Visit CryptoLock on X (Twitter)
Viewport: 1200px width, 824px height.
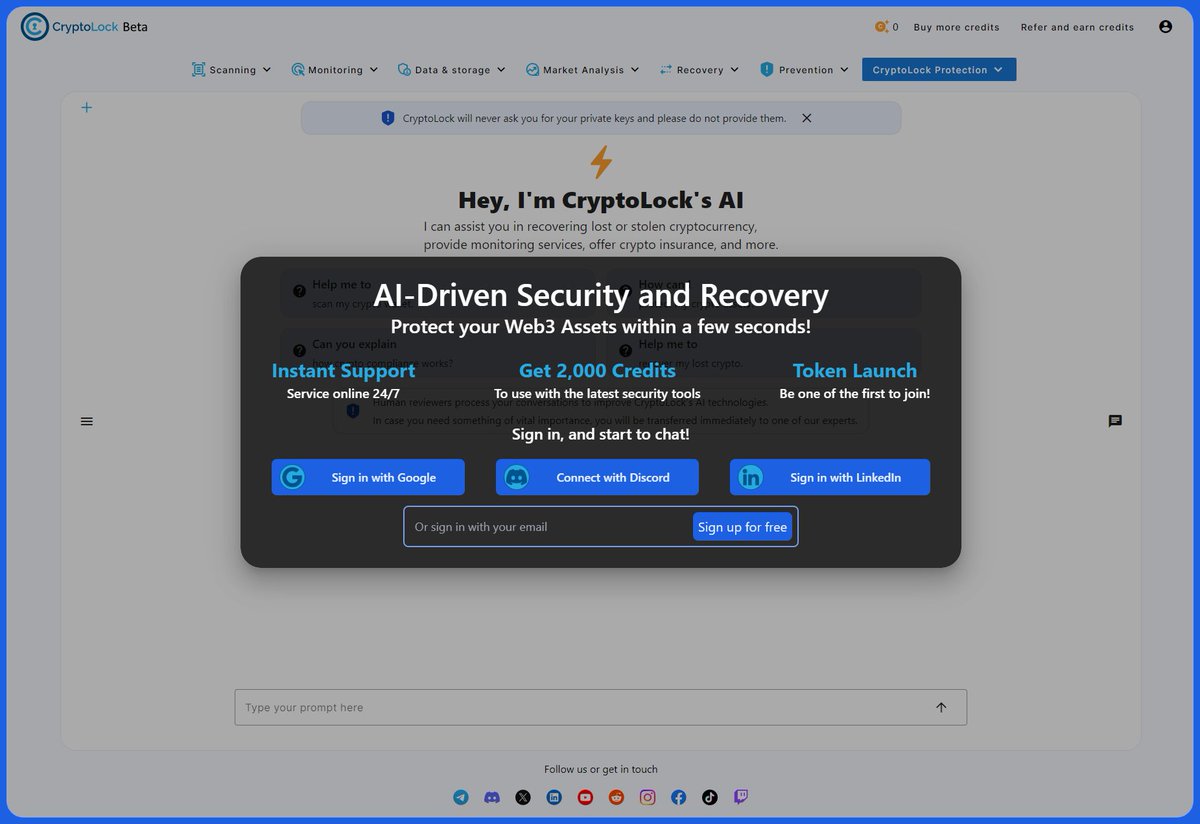(x=523, y=797)
